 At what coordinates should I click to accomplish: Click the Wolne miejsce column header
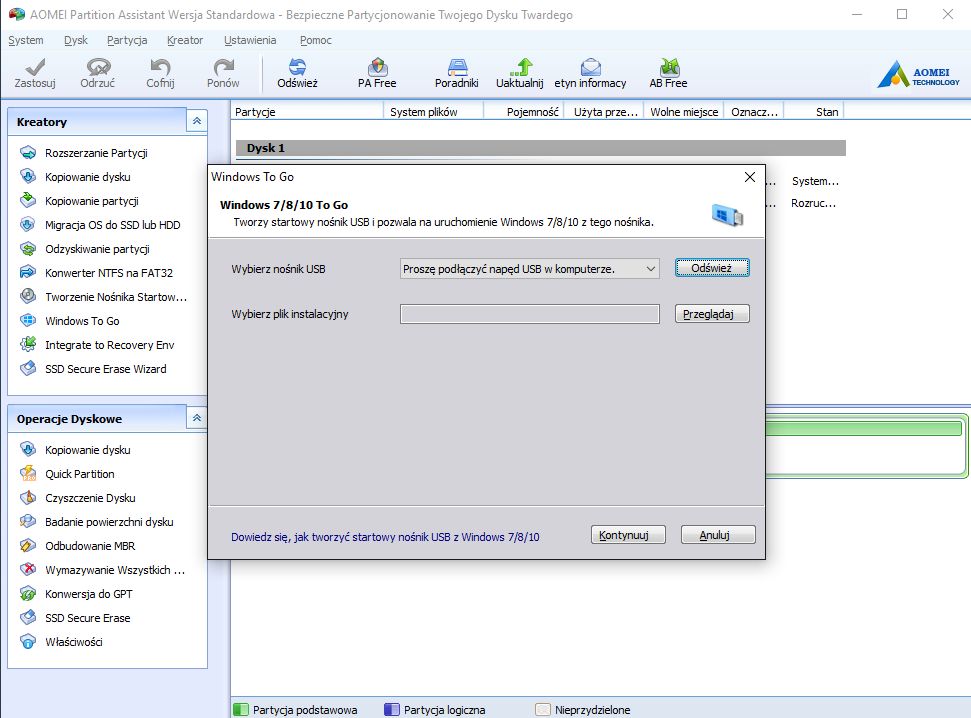[684, 112]
